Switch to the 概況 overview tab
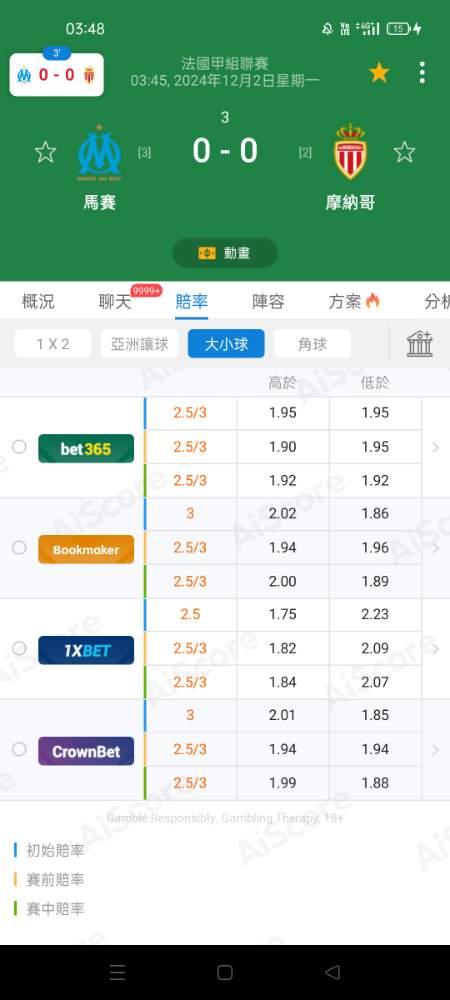Image resolution: width=450 pixels, height=1000 pixels. pos(38,302)
